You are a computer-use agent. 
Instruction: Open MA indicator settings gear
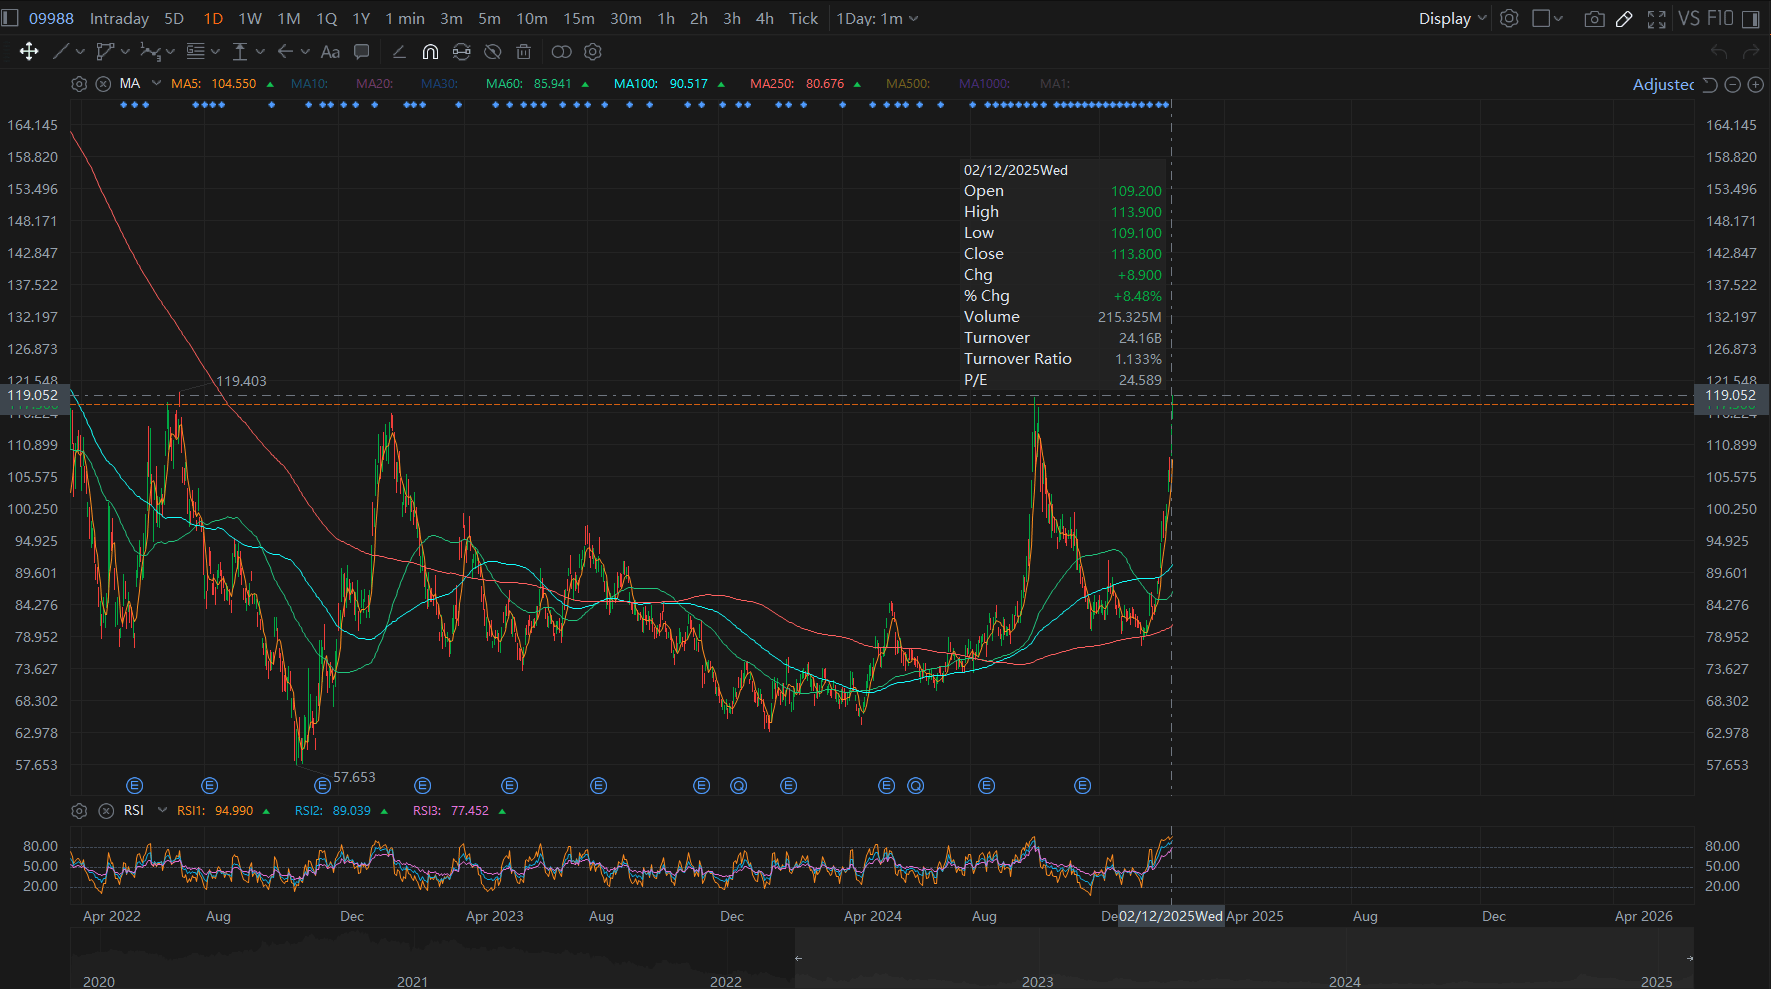pyautogui.click(x=79, y=84)
